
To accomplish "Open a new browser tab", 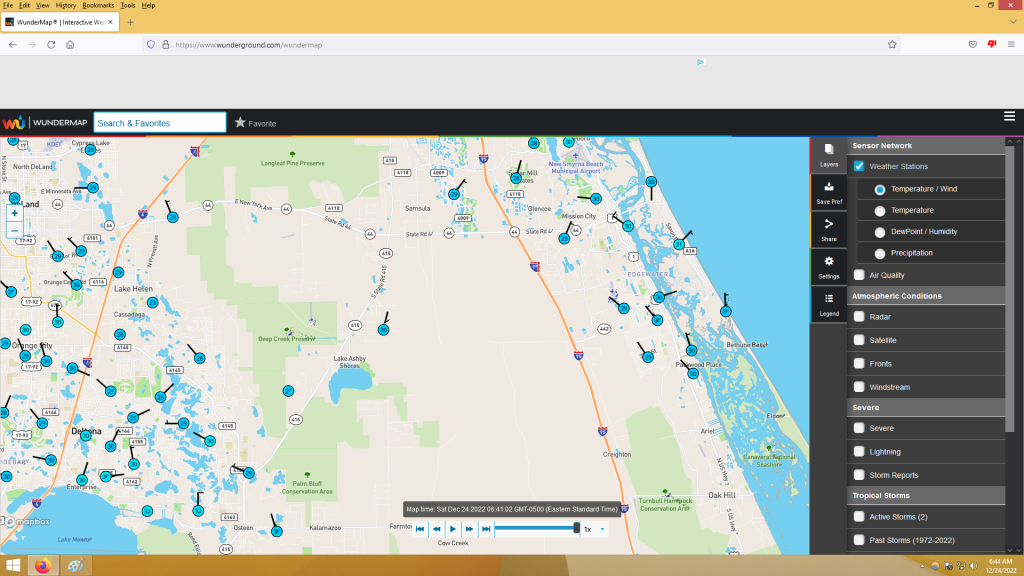I will pyautogui.click(x=131, y=22).
